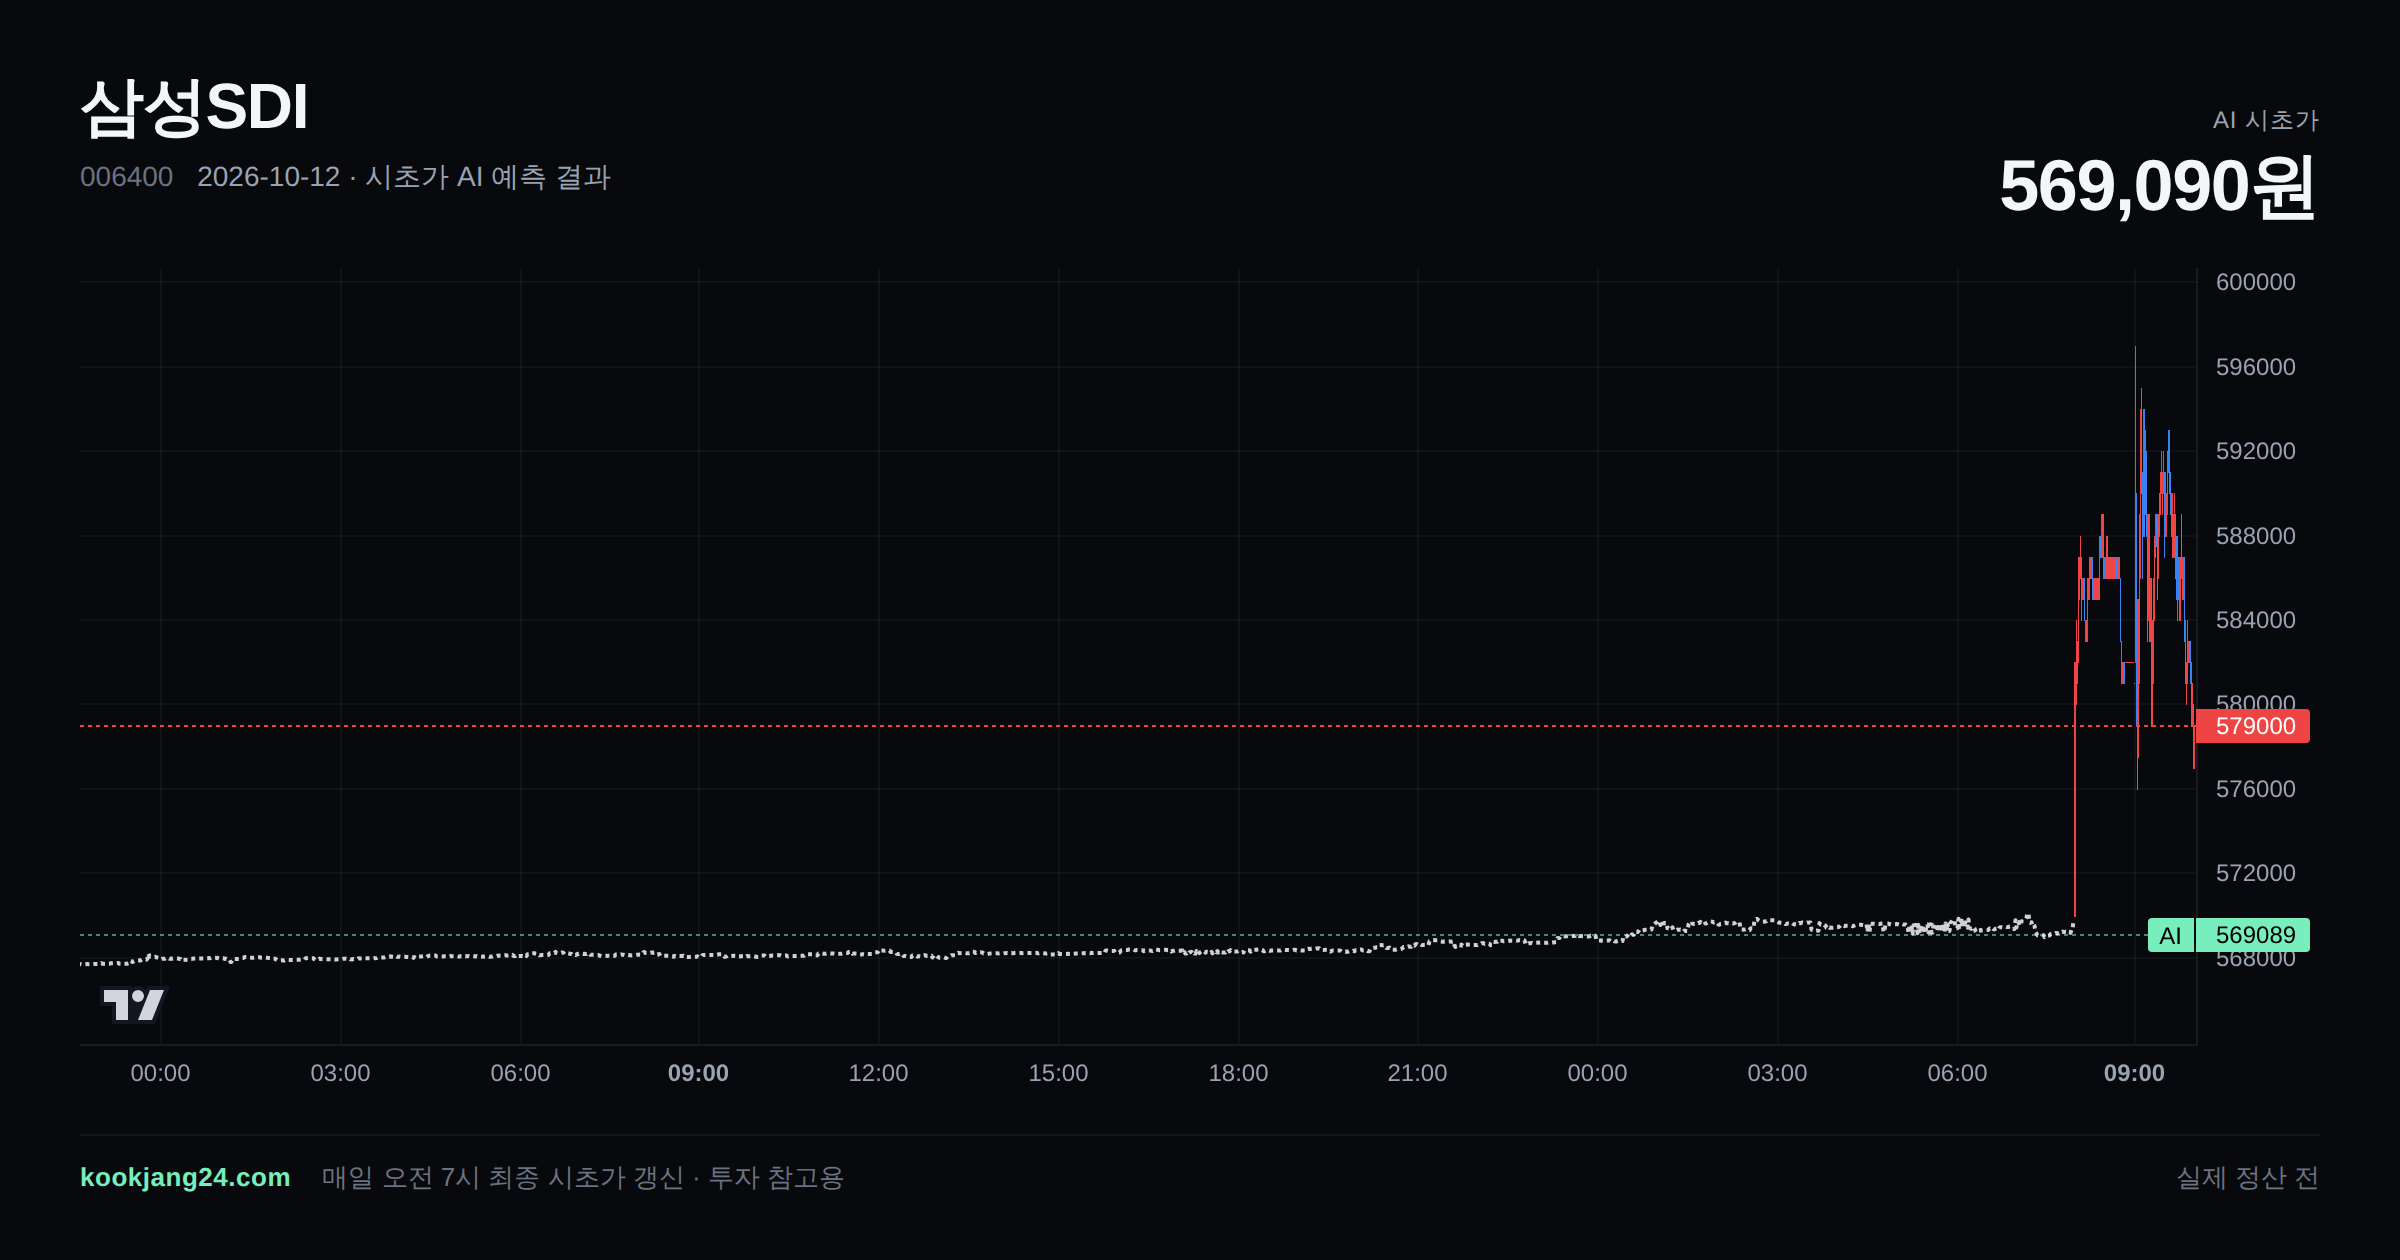Click the 실제 정산 전 status text
Image resolution: width=2400 pixels, height=1260 pixels.
[2248, 1177]
